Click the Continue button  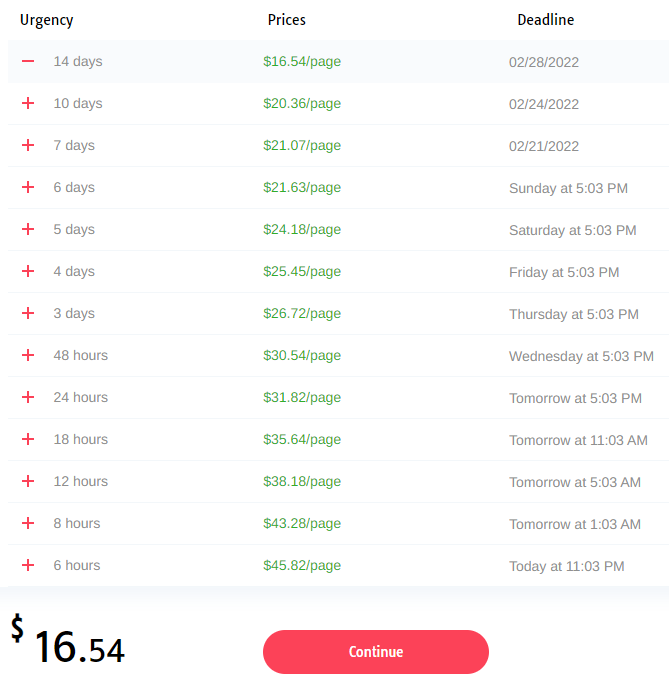[375, 652]
